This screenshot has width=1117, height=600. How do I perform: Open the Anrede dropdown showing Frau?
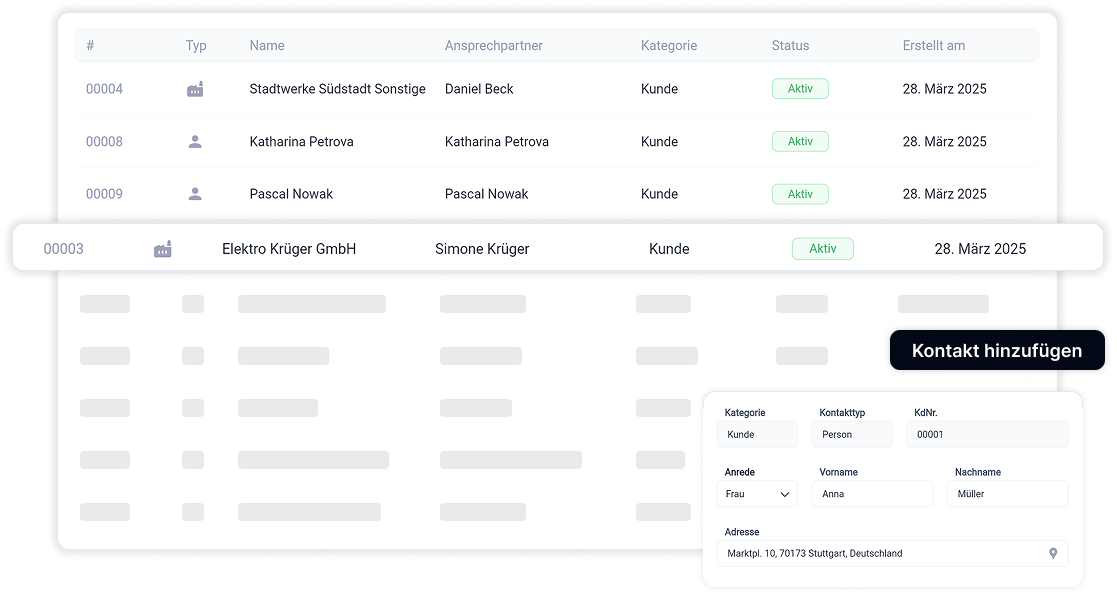coord(757,494)
